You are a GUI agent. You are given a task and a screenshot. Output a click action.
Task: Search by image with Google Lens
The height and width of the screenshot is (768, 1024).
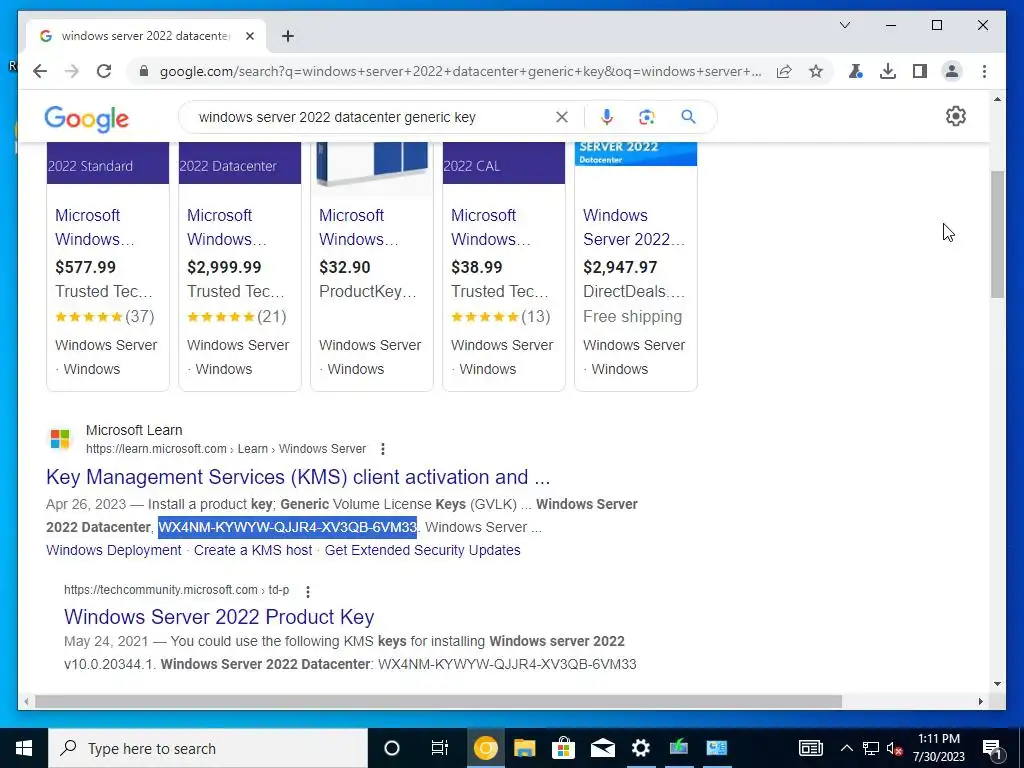point(647,117)
